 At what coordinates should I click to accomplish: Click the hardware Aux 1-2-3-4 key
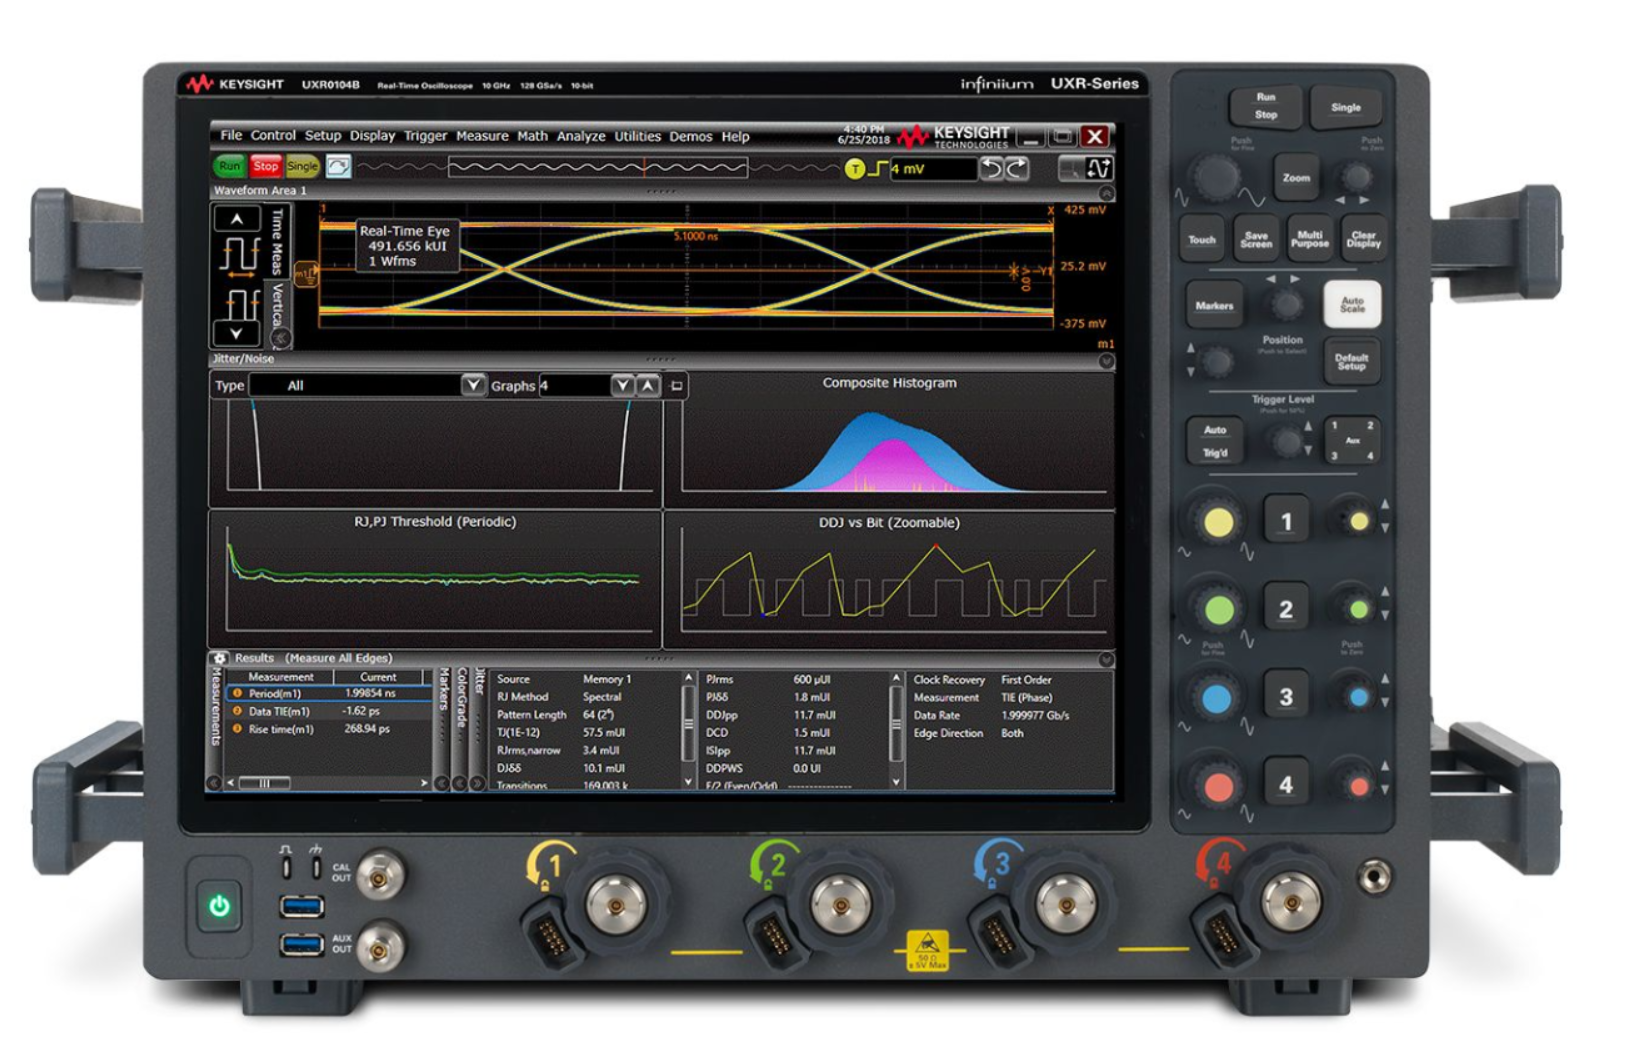(1352, 441)
